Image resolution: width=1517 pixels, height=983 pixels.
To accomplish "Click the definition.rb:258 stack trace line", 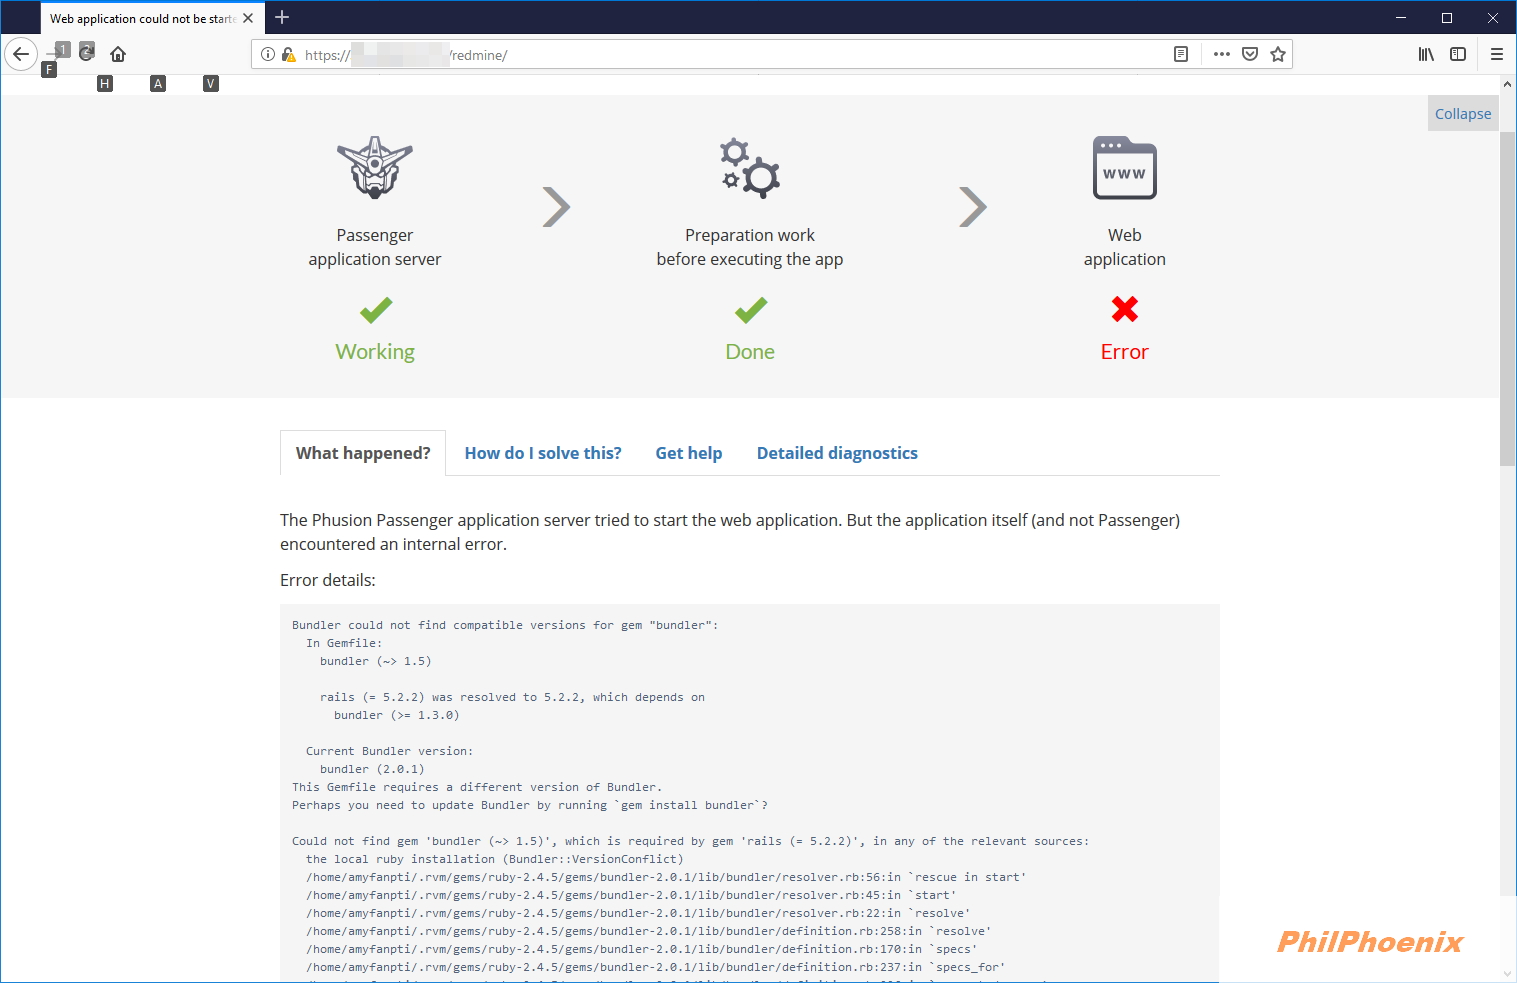I will coord(648,931).
